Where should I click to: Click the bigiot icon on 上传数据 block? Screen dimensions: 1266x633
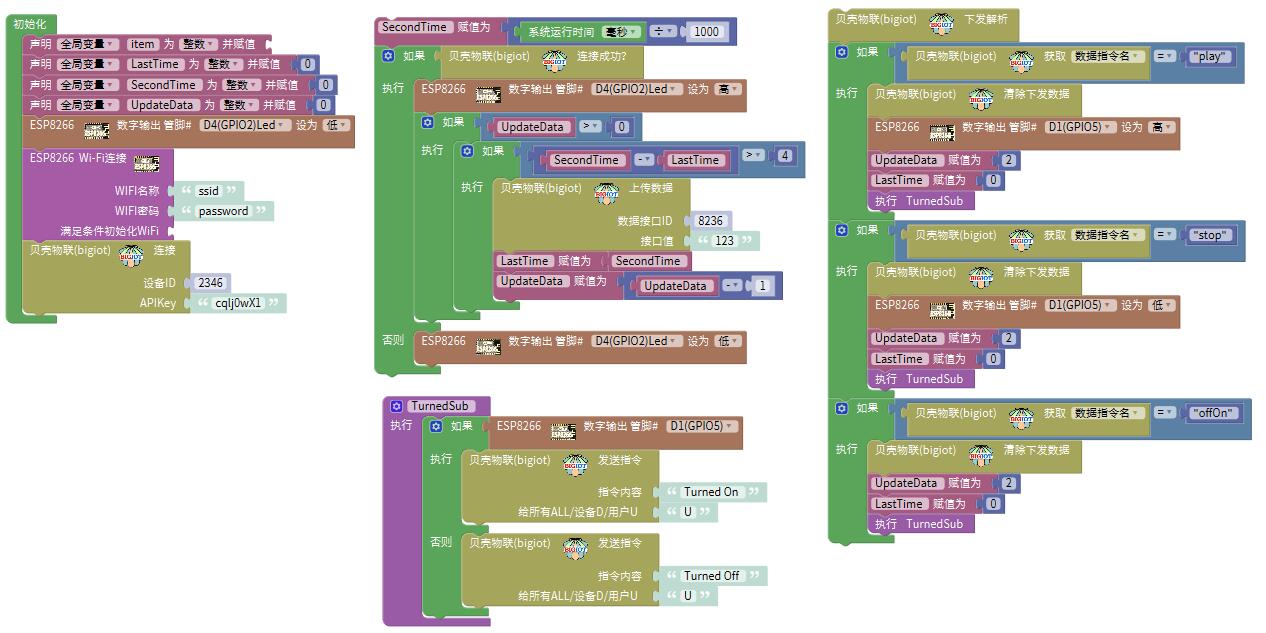click(607, 192)
